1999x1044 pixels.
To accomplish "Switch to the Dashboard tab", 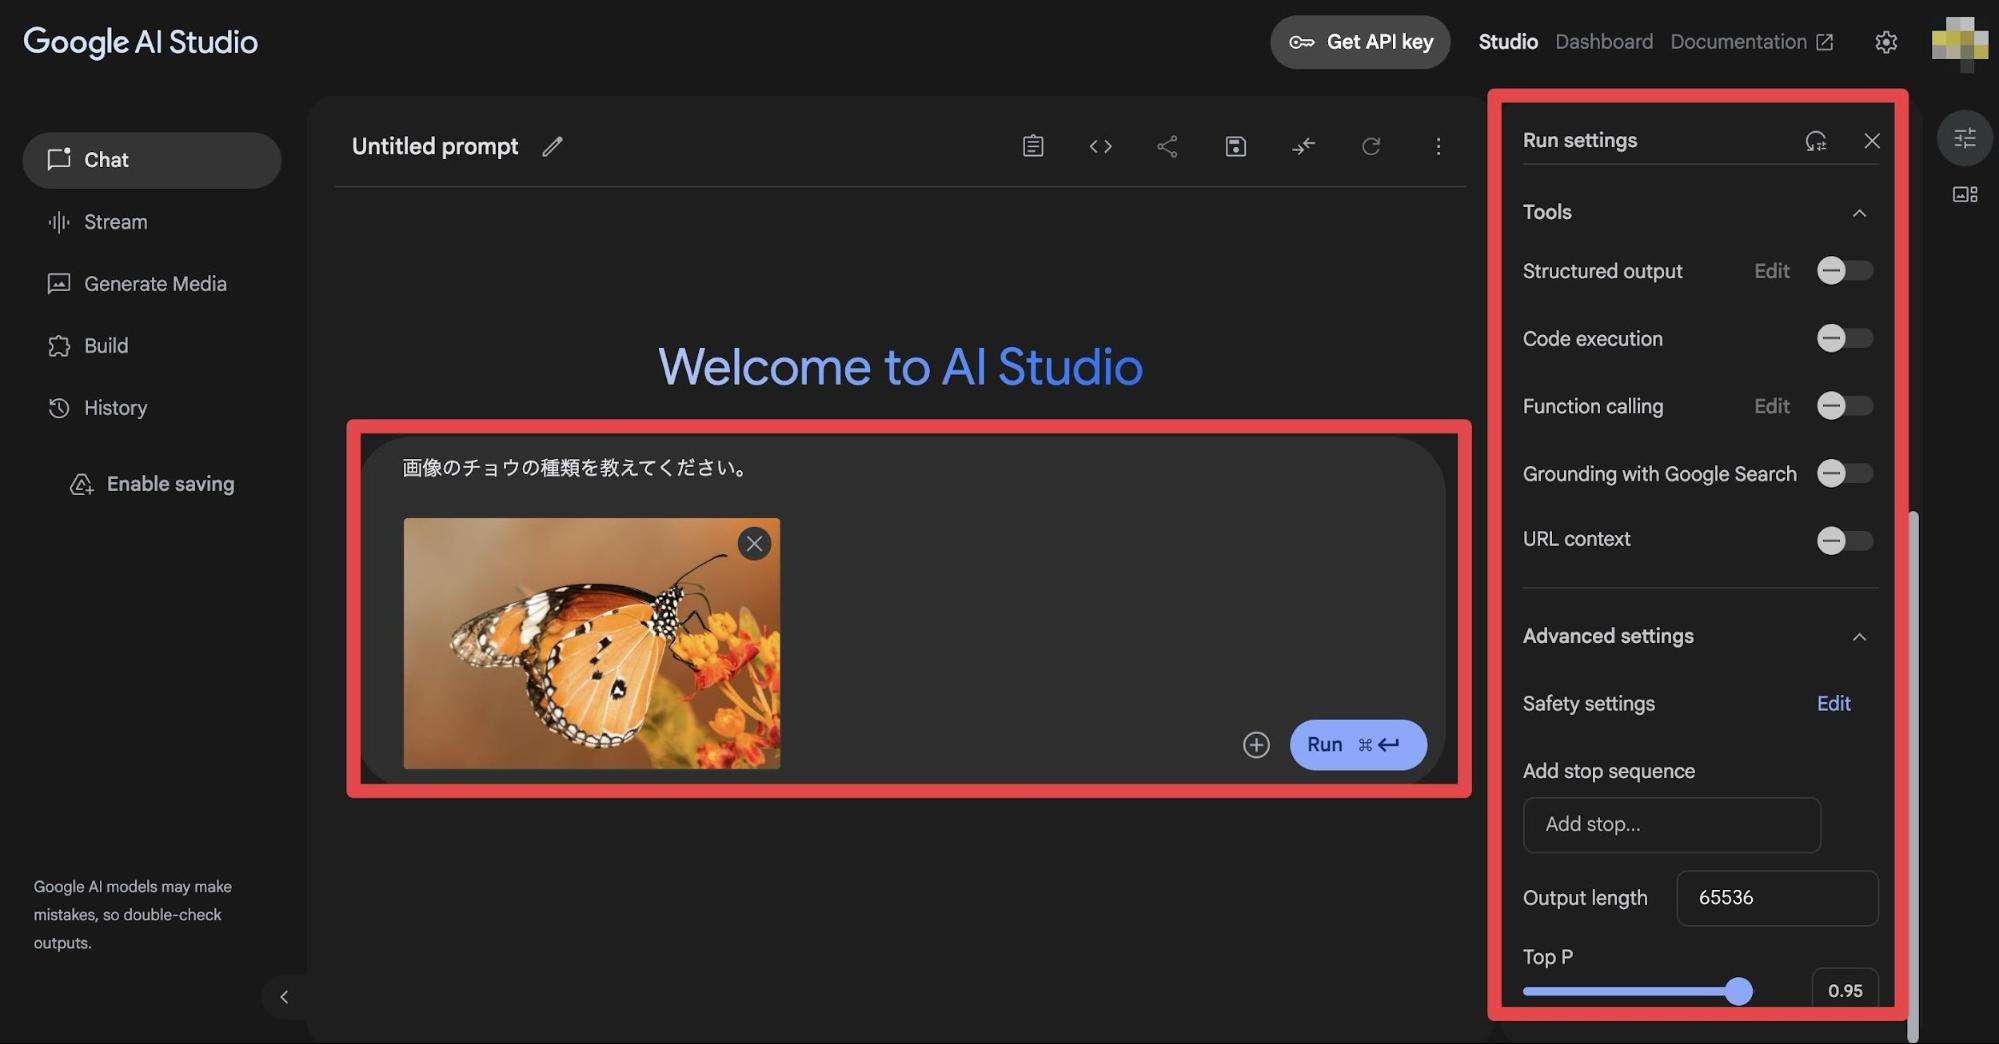I will tap(1604, 42).
